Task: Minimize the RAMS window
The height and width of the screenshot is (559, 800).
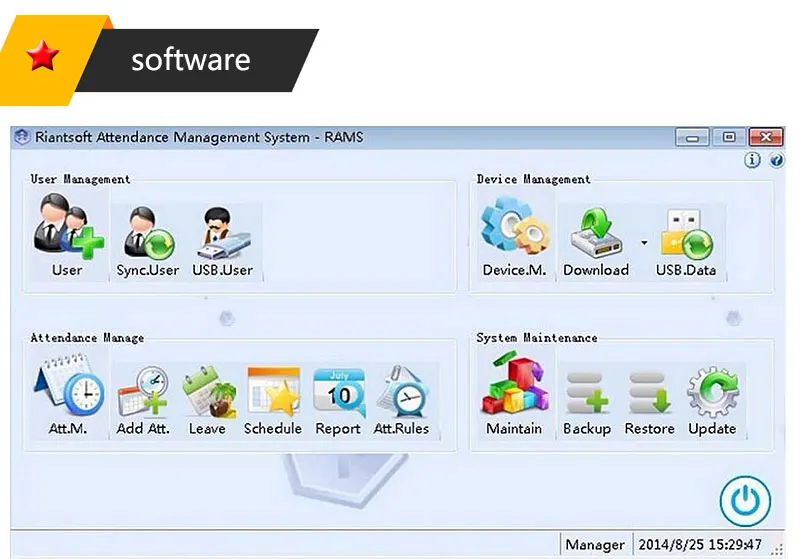Action: tap(692, 137)
